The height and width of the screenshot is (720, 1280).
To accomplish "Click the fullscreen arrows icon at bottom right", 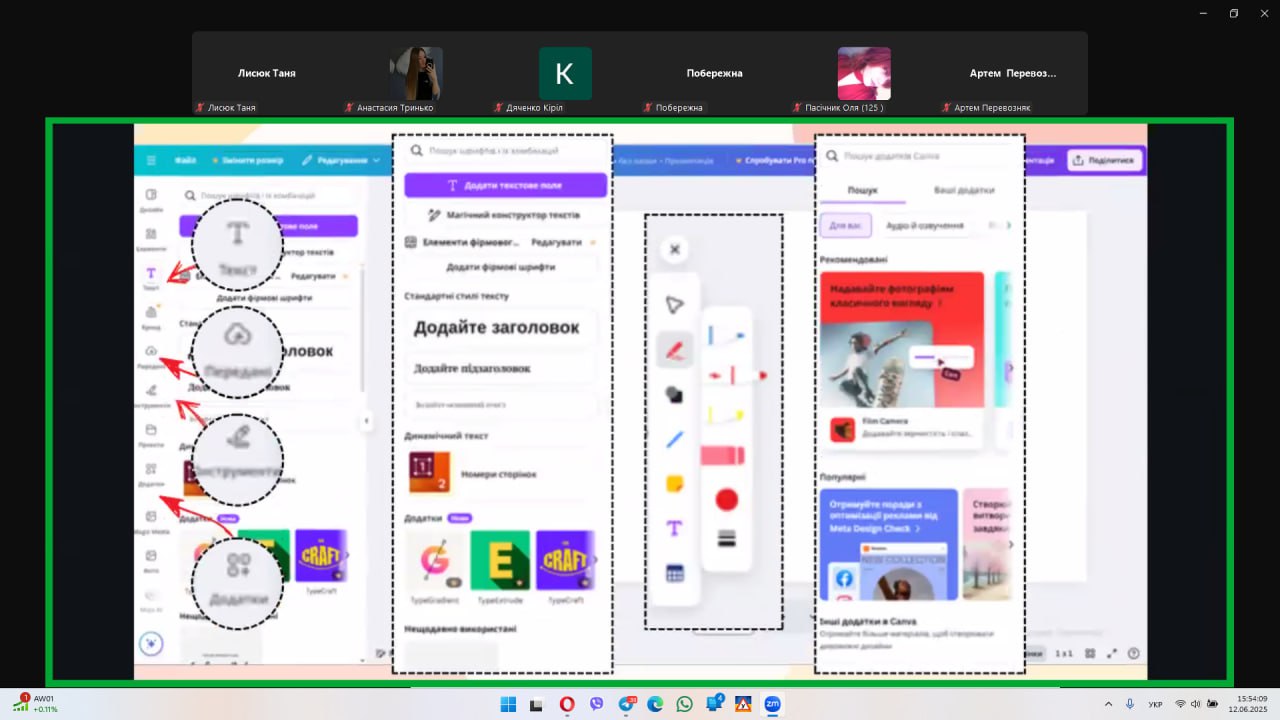I will 1111,653.
